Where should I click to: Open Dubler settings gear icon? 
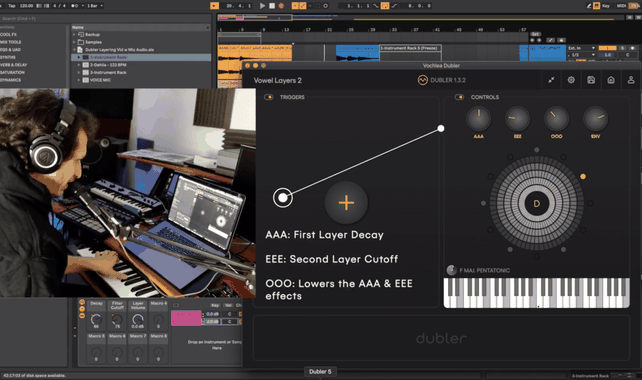pyautogui.click(x=571, y=80)
